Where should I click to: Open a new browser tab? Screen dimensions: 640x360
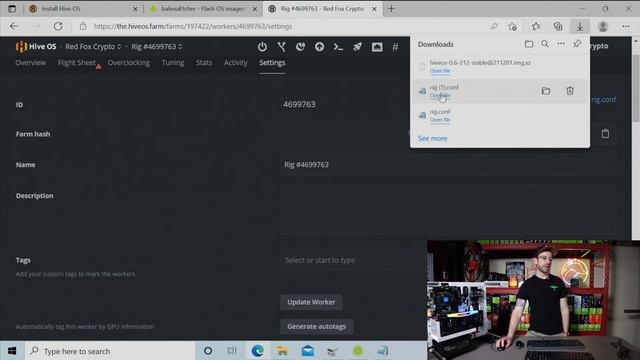point(391,9)
